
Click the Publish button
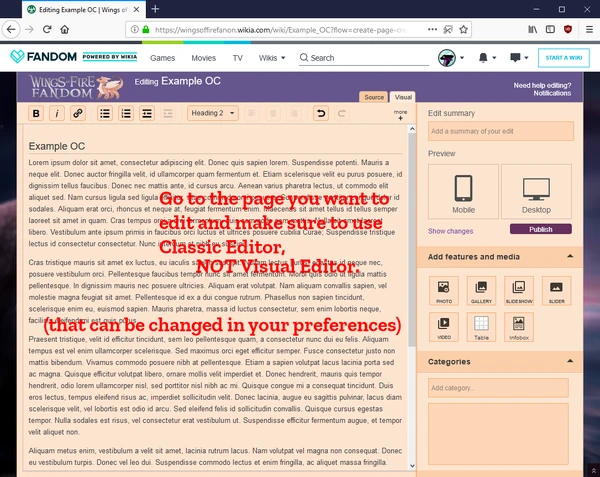(x=541, y=229)
